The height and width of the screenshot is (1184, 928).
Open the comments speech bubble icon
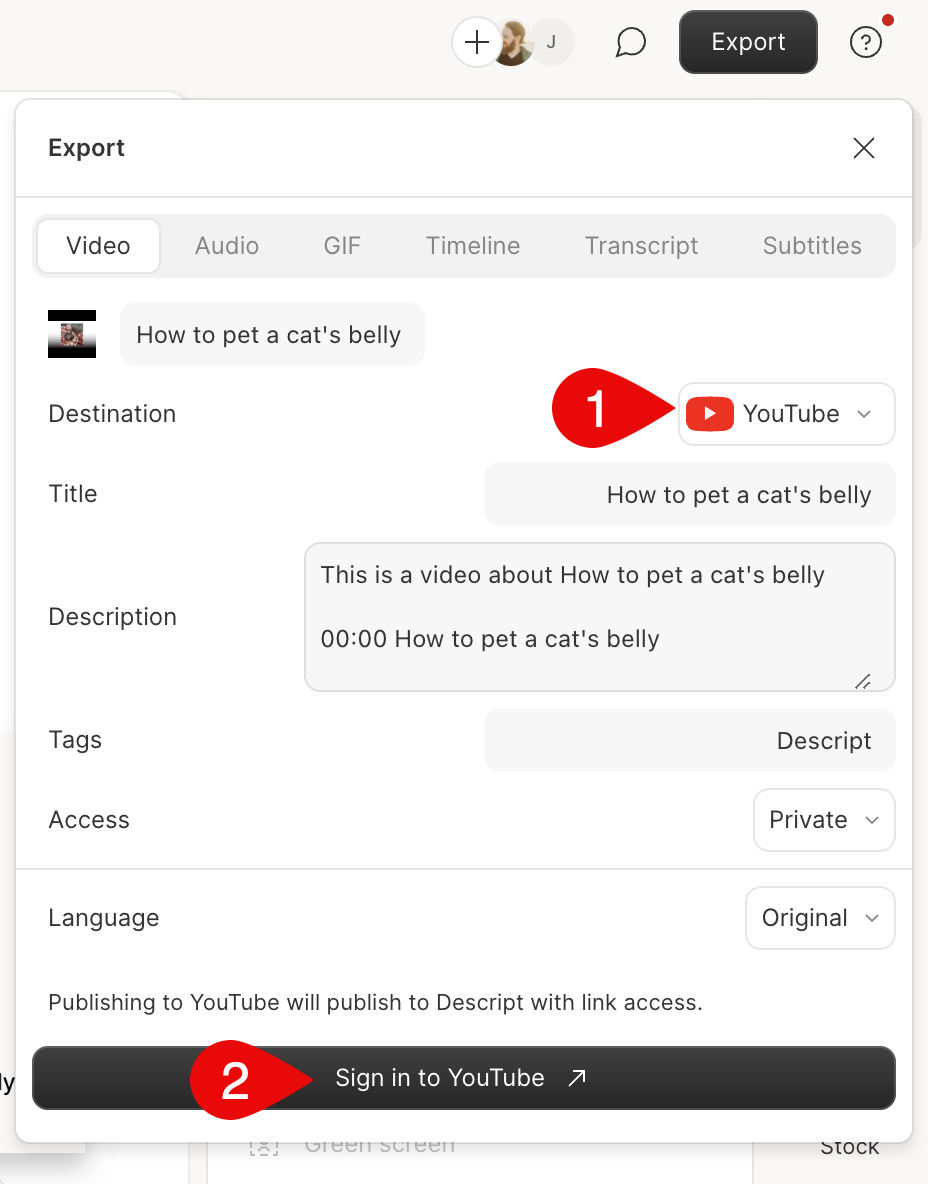[x=630, y=42]
